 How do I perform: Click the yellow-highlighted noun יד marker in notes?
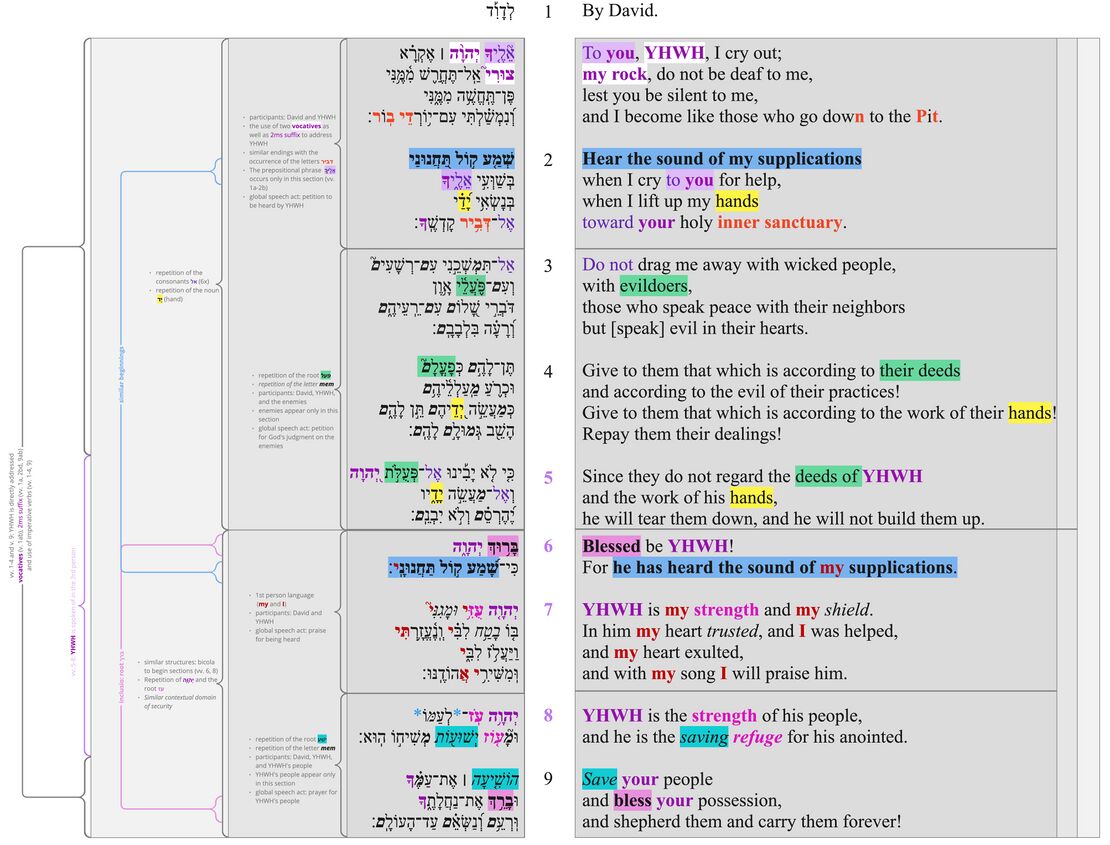pos(160,299)
